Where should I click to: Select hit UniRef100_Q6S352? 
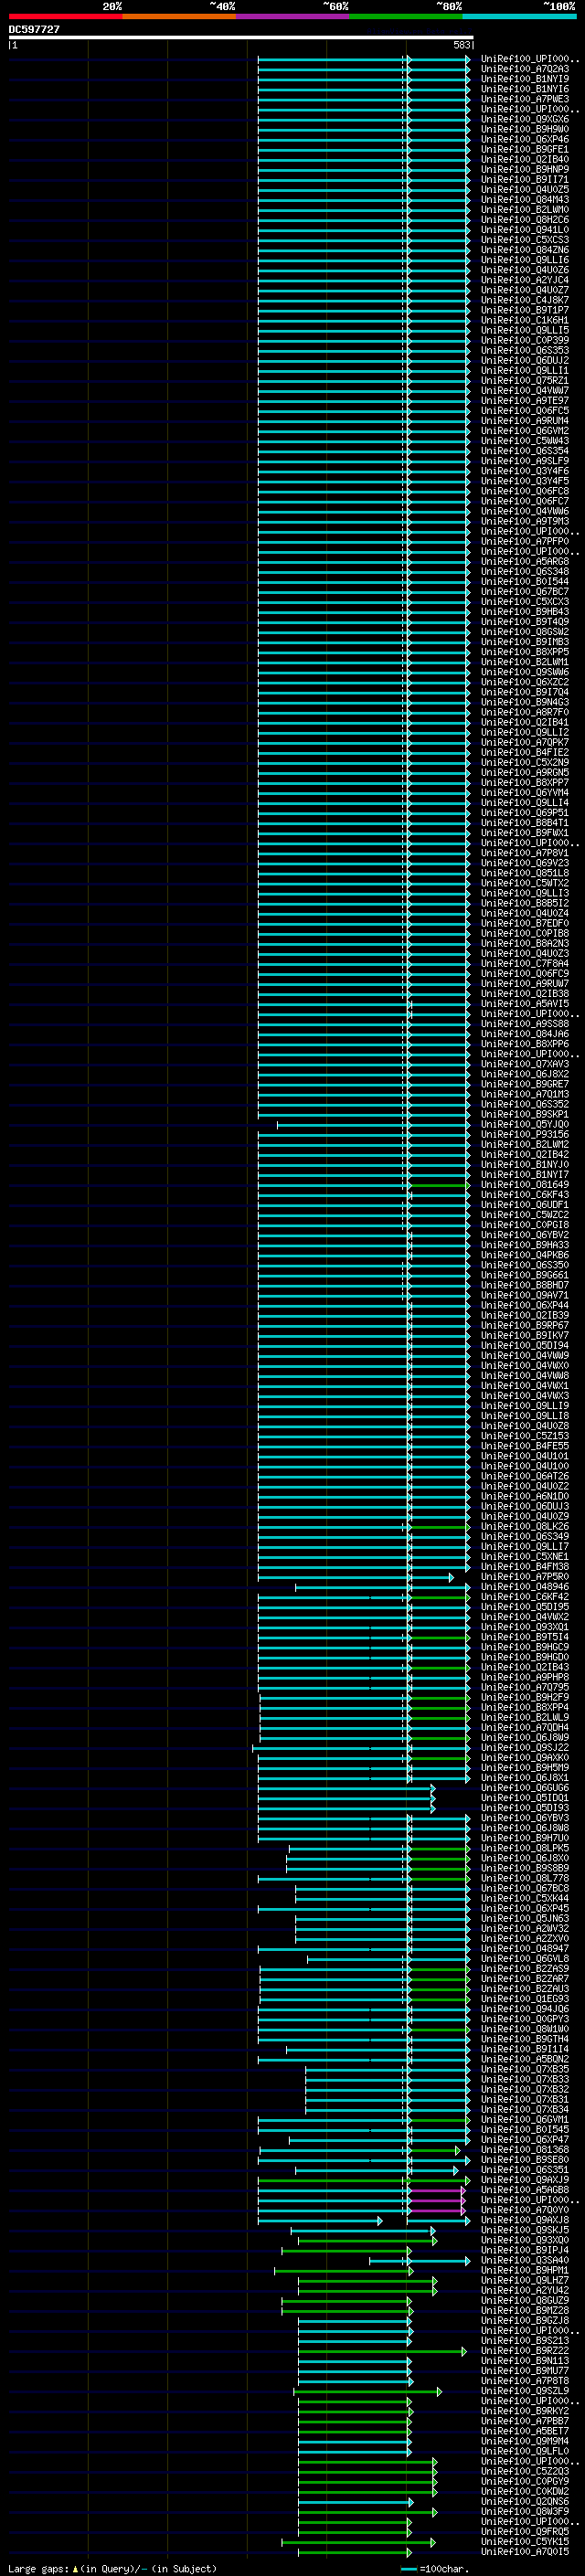[524, 1104]
